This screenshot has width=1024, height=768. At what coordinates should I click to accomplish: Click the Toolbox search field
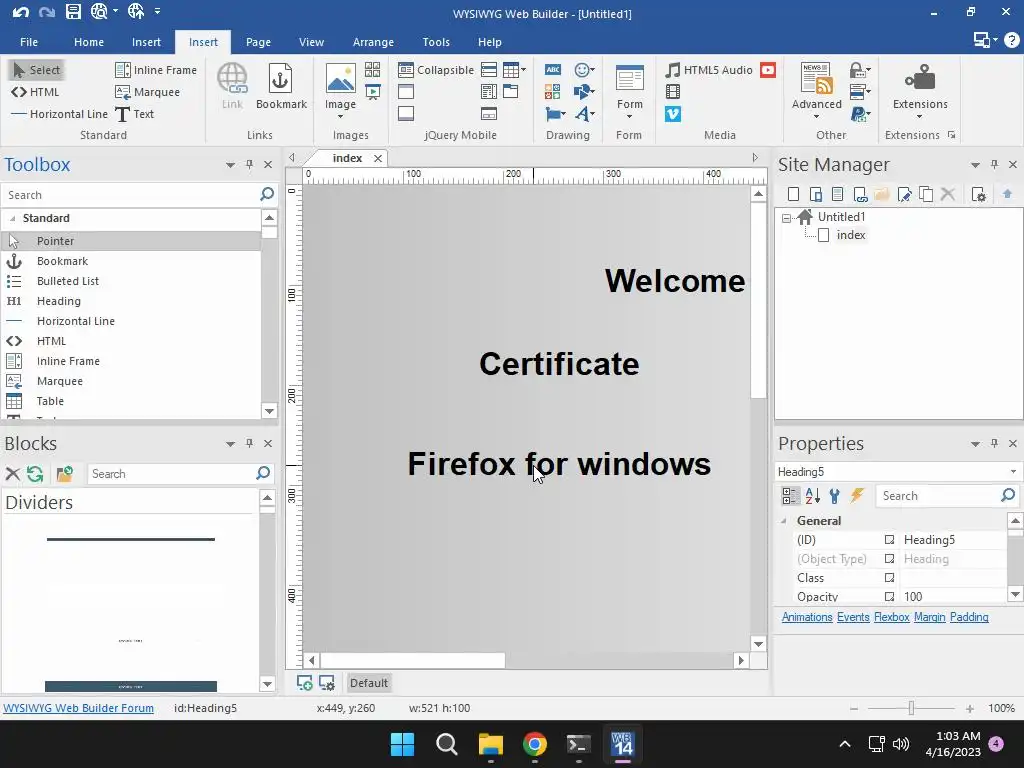click(x=131, y=195)
